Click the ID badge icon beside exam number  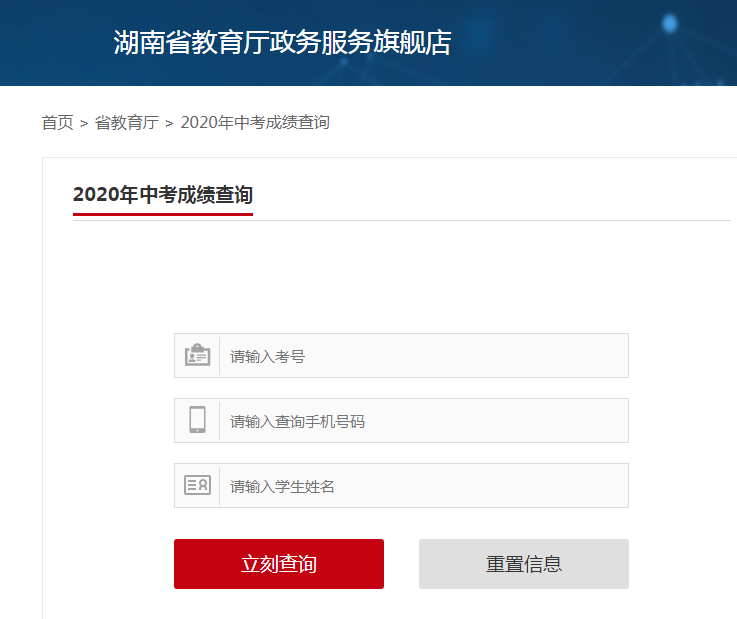coord(197,356)
